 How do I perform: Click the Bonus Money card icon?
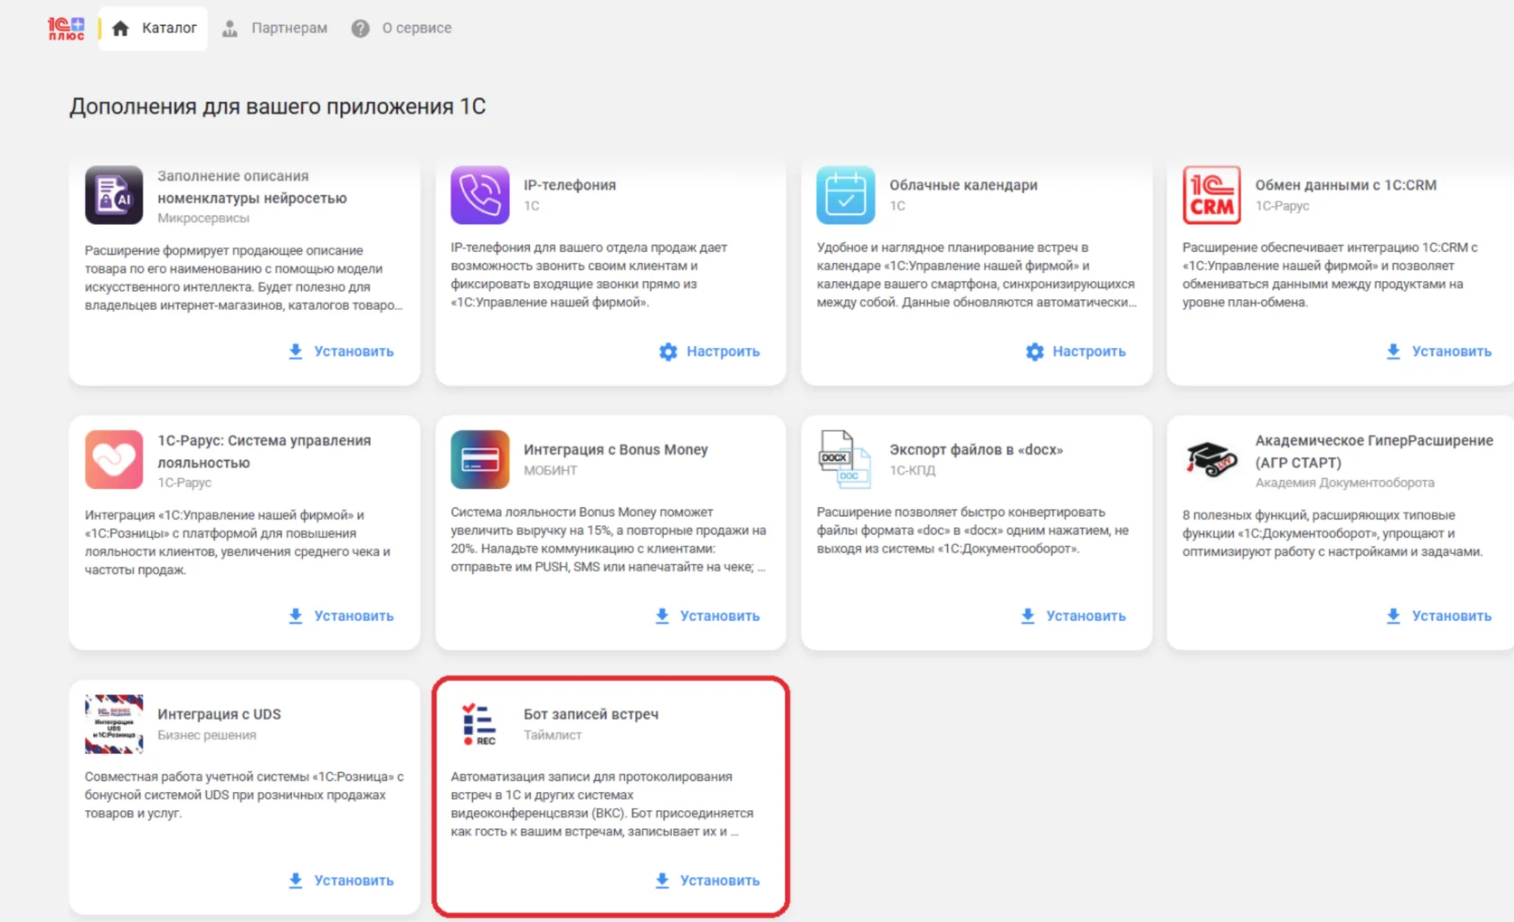point(480,460)
